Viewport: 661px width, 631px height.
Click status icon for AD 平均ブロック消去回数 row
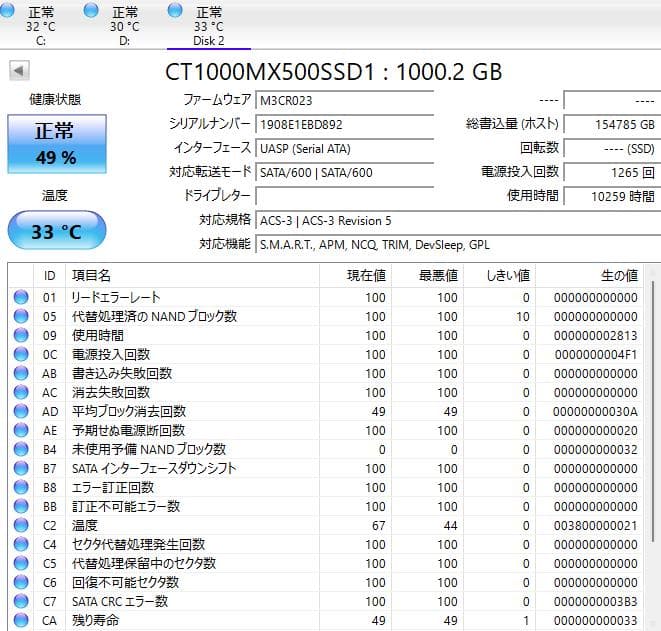[x=21, y=411]
